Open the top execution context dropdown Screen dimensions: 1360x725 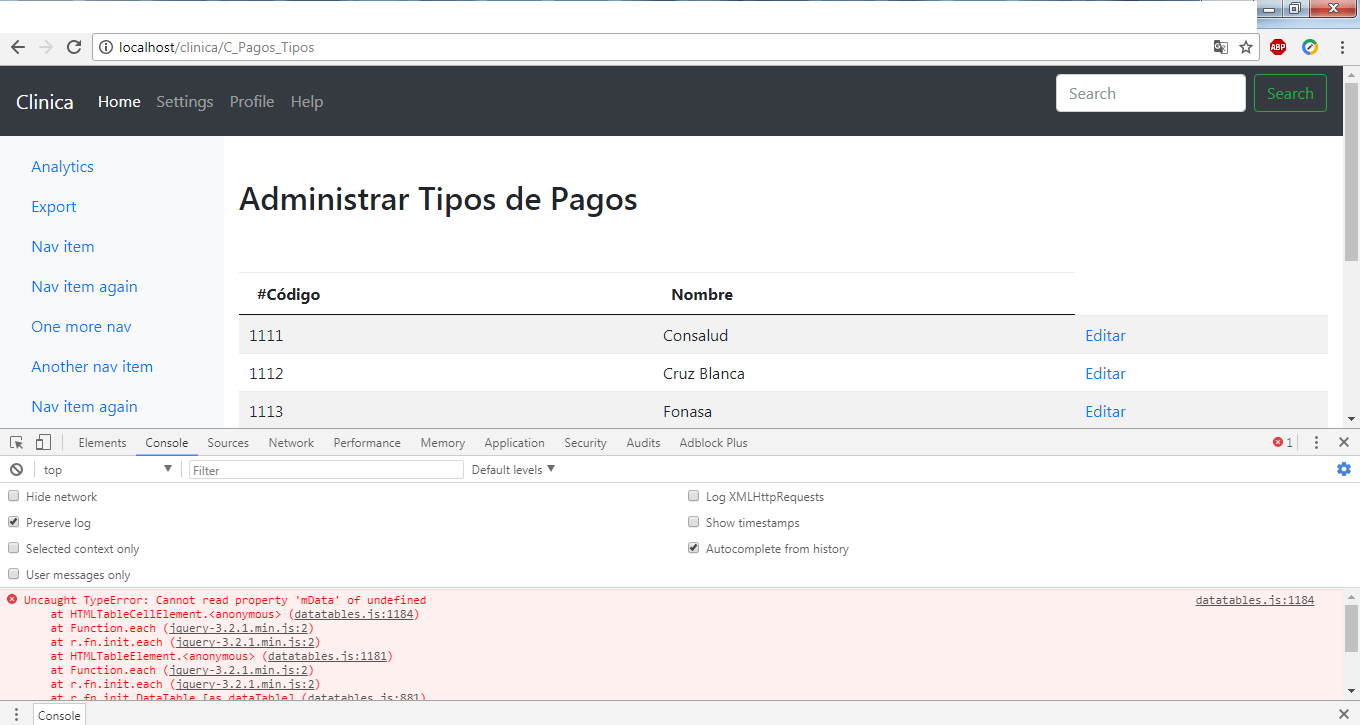coord(107,468)
